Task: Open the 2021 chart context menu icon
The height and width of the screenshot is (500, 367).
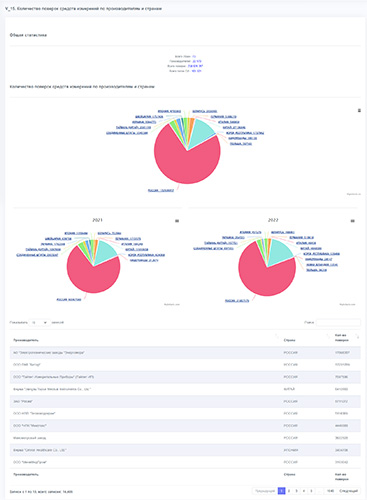Action: click(177, 221)
